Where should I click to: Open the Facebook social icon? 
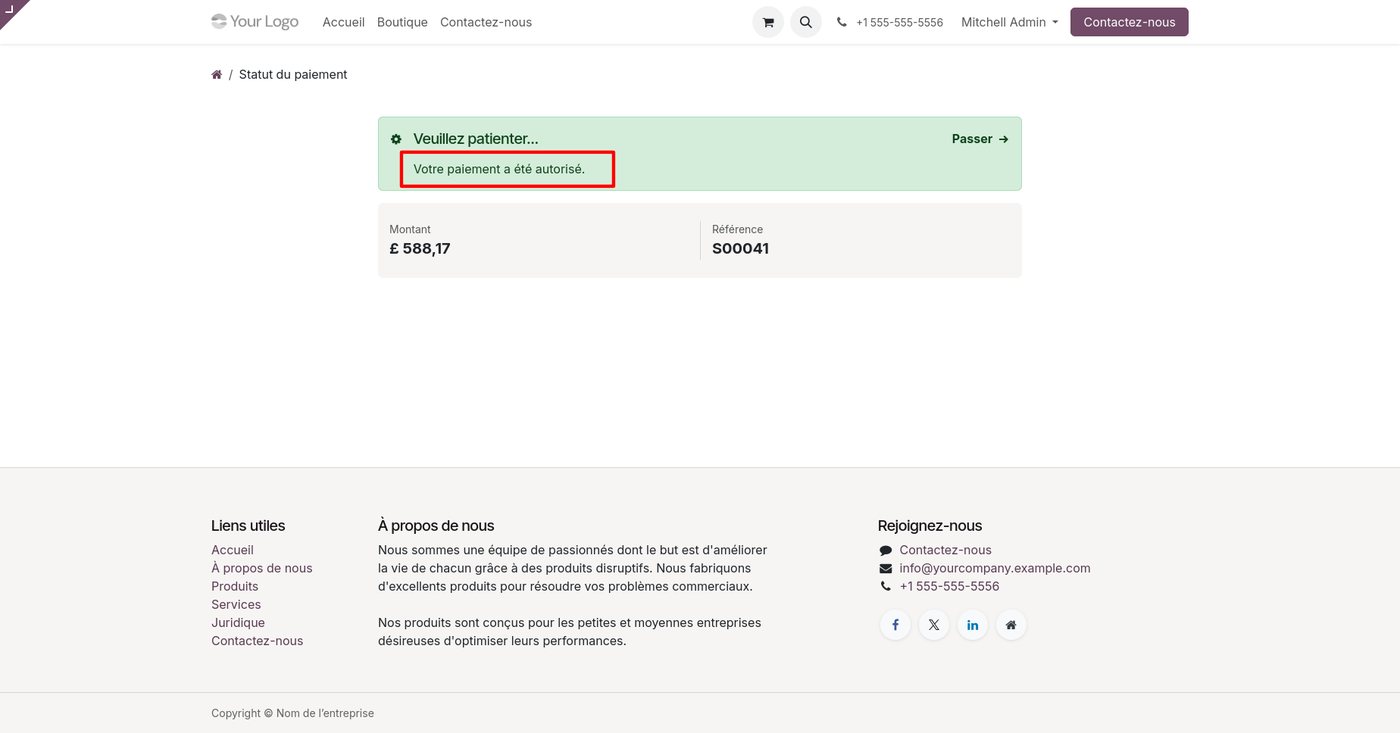click(895, 625)
